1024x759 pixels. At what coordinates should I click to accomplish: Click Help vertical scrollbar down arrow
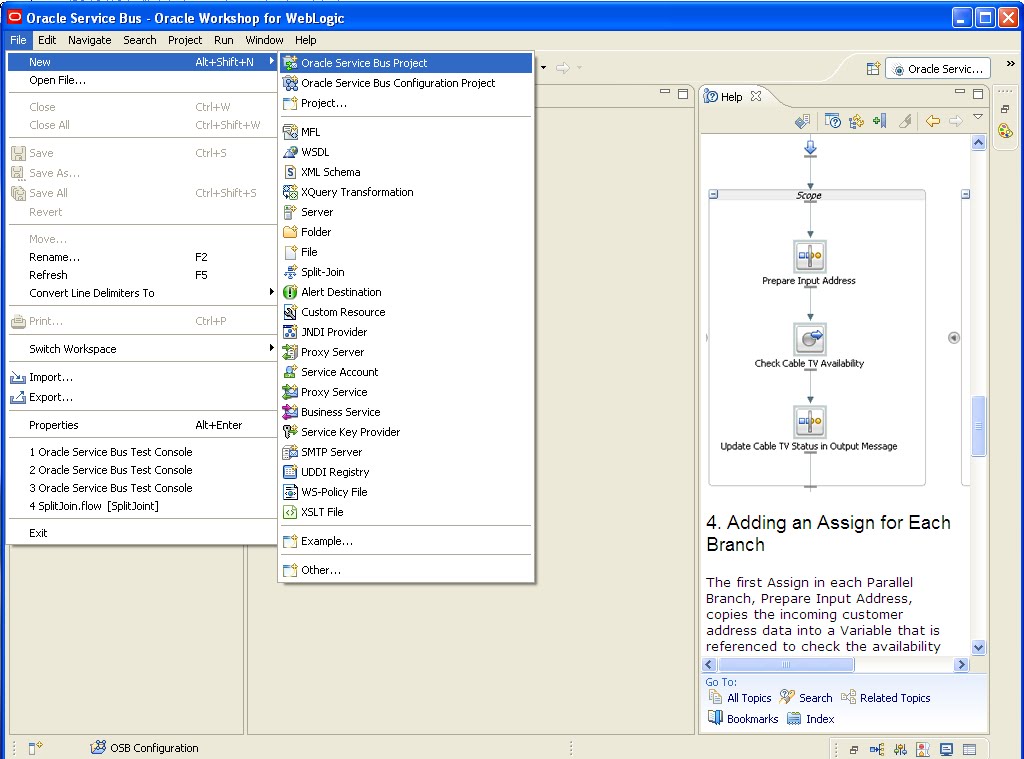click(x=978, y=647)
